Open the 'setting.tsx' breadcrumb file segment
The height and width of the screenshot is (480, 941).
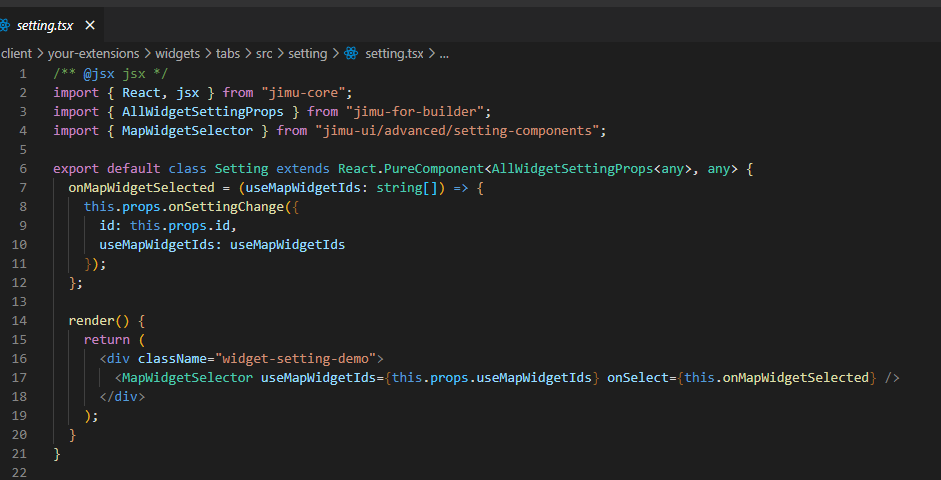pos(394,53)
